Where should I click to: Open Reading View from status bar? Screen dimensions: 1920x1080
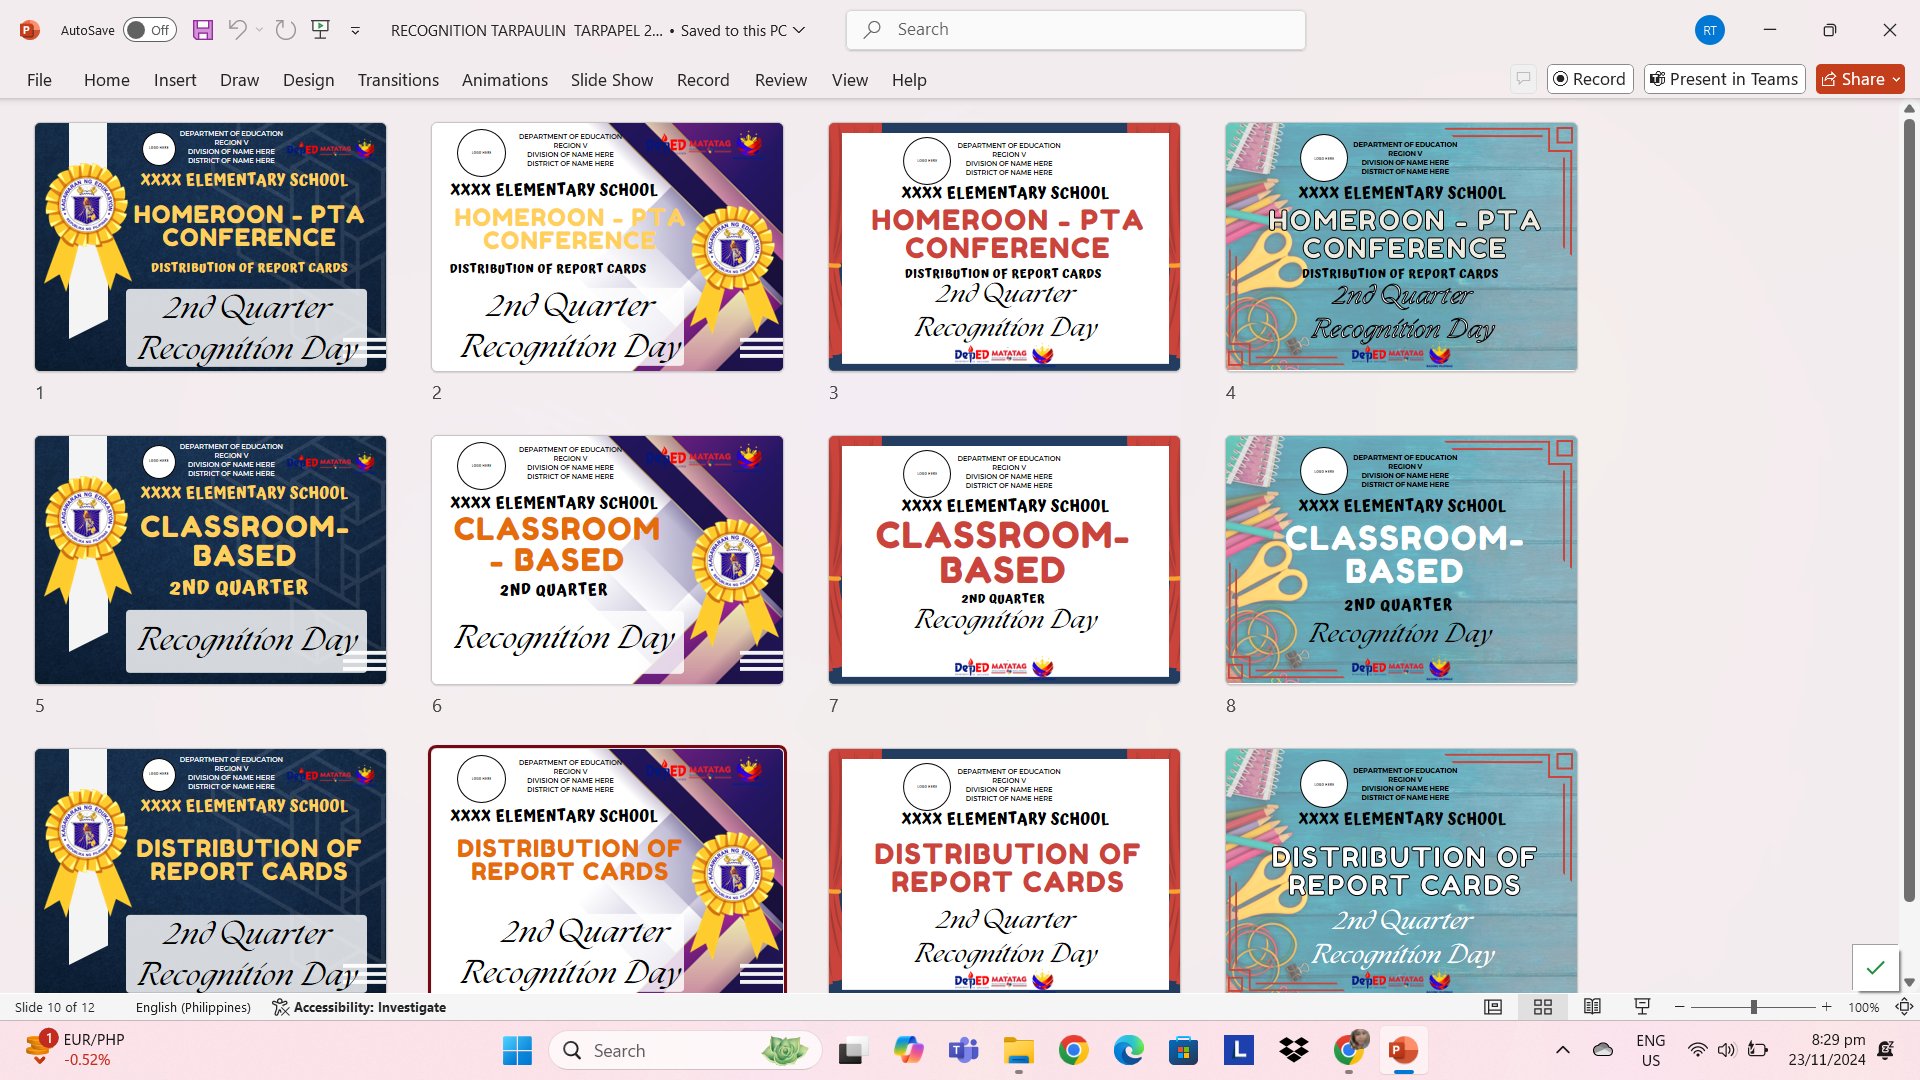tap(1593, 1007)
